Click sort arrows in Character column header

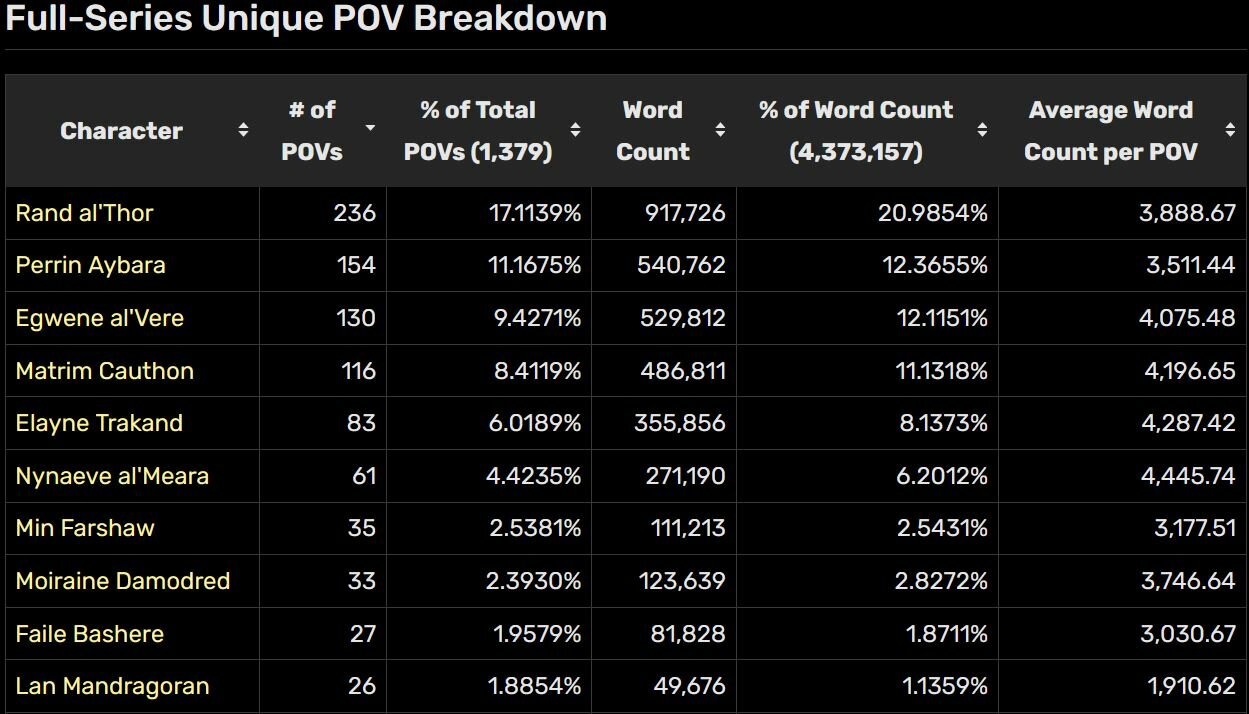(x=243, y=130)
